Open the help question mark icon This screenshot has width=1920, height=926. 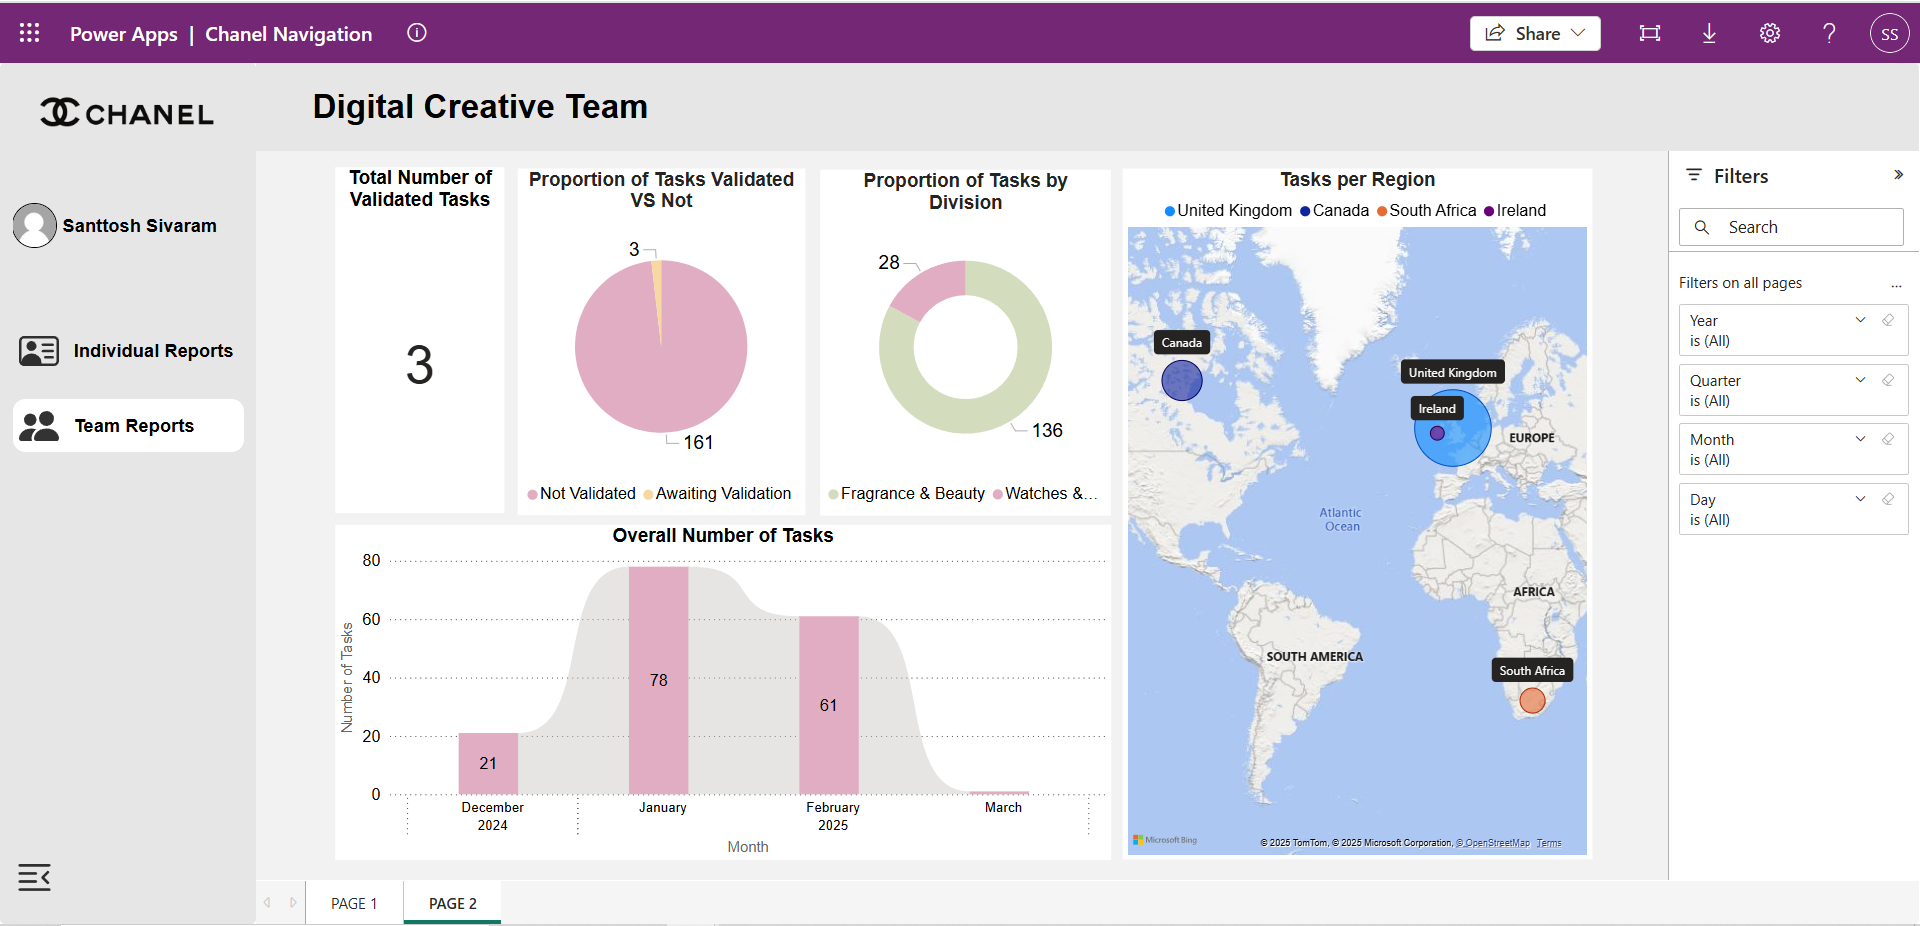(1829, 33)
